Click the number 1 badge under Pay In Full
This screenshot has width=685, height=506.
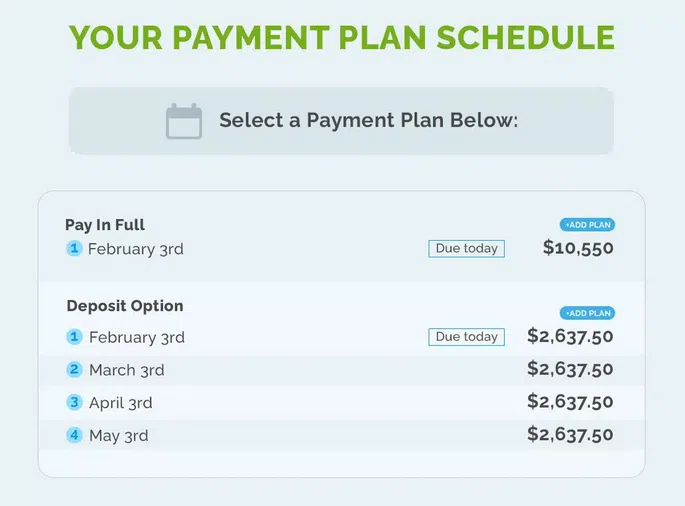point(74,249)
